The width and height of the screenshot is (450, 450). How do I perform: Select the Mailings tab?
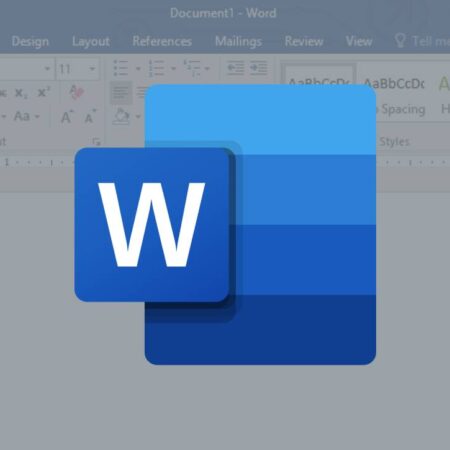pyautogui.click(x=238, y=41)
